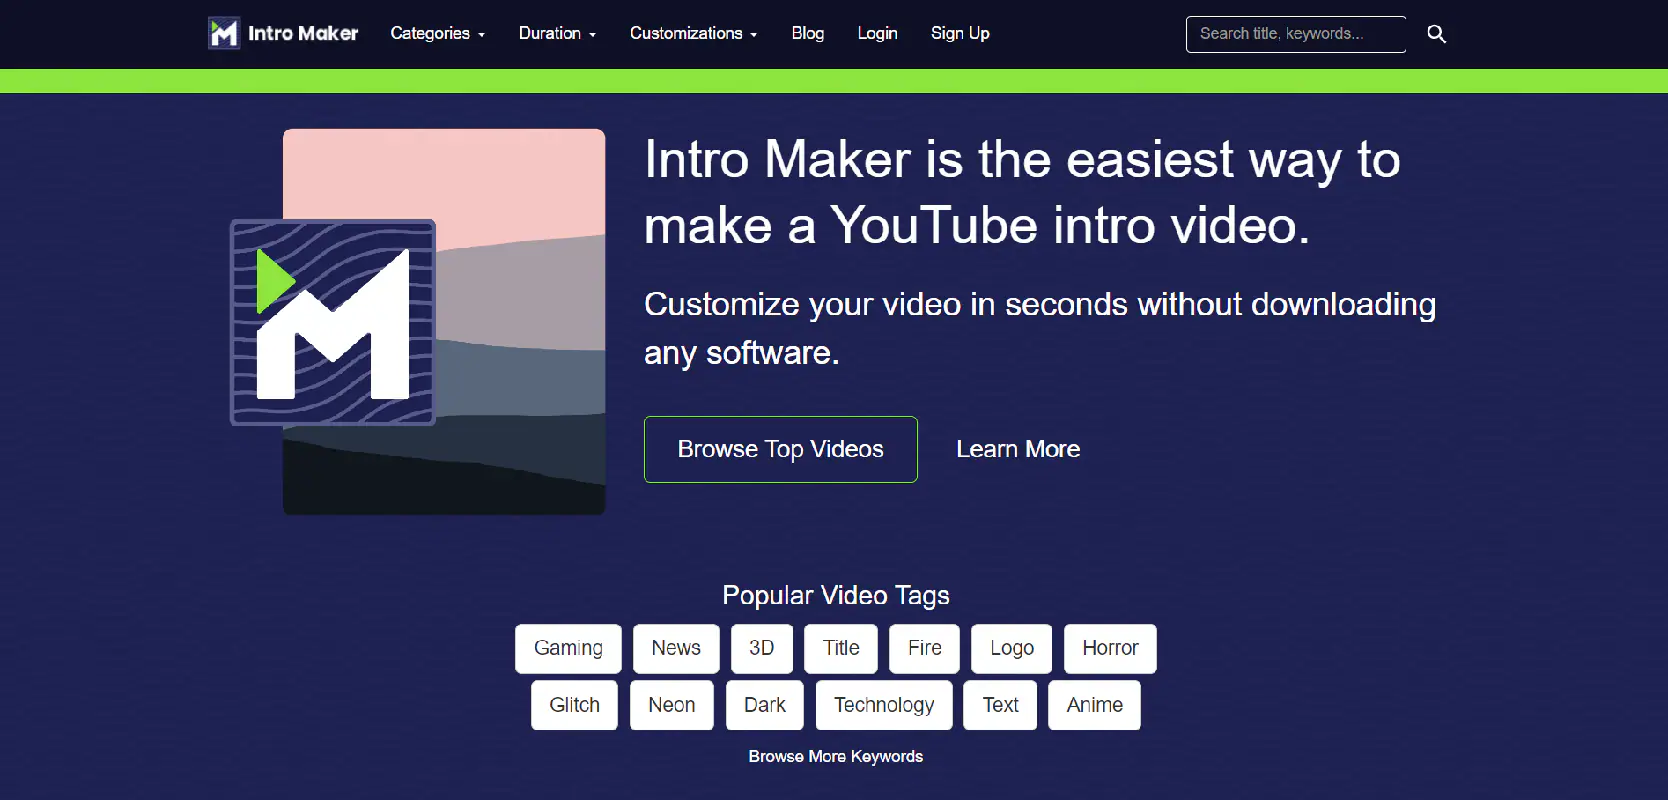Click the headline 'Intro Maker is the easiest way'
Viewport: 1668px width, 800px height.
[x=1022, y=193]
